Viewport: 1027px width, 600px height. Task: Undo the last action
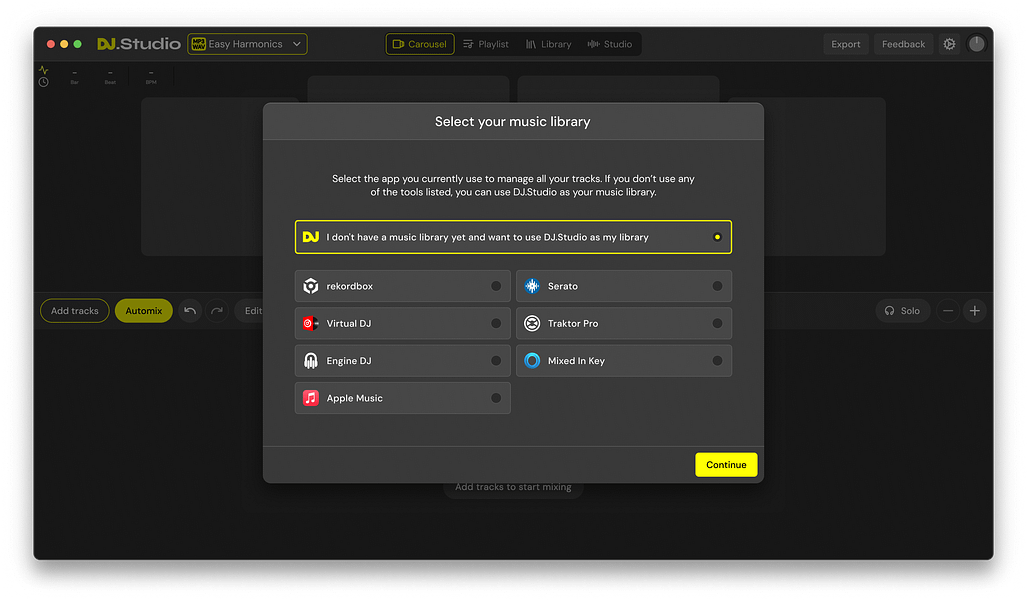click(190, 311)
